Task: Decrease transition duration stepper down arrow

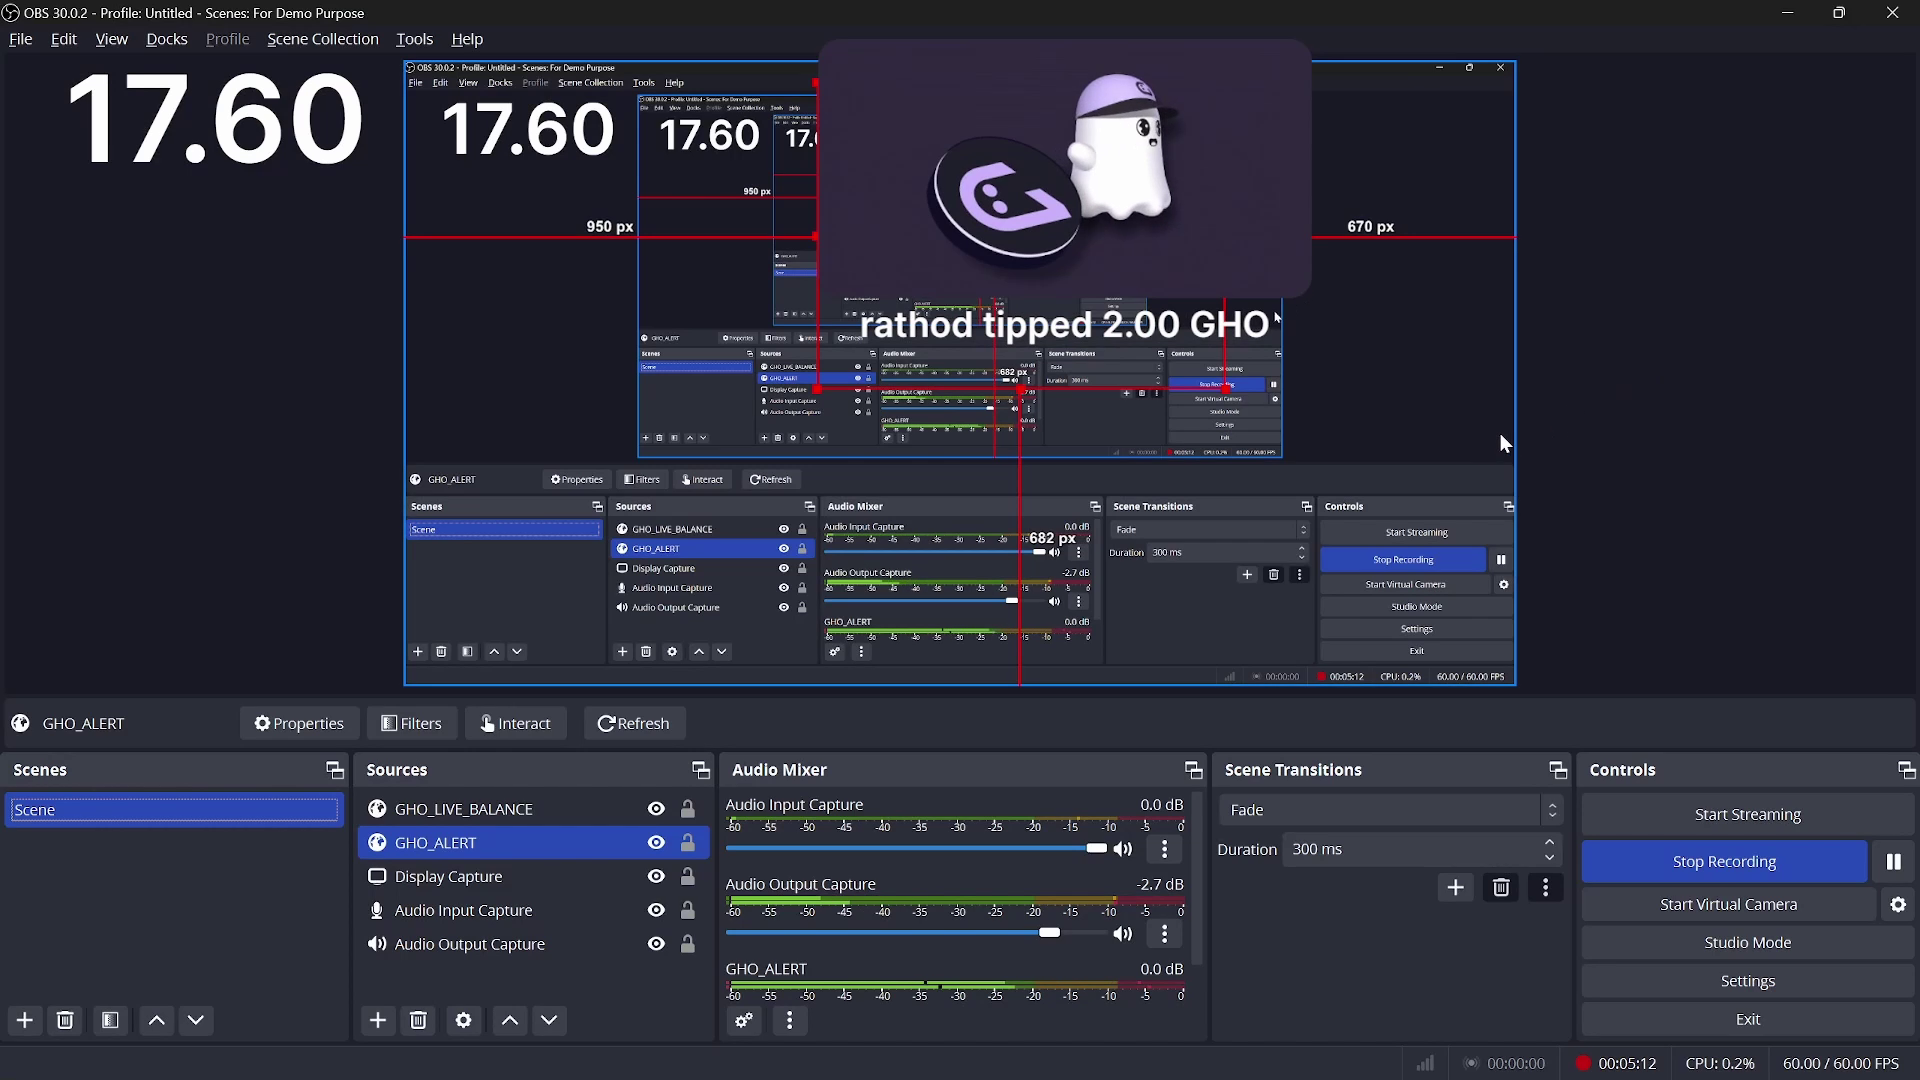Action: 1550,857
